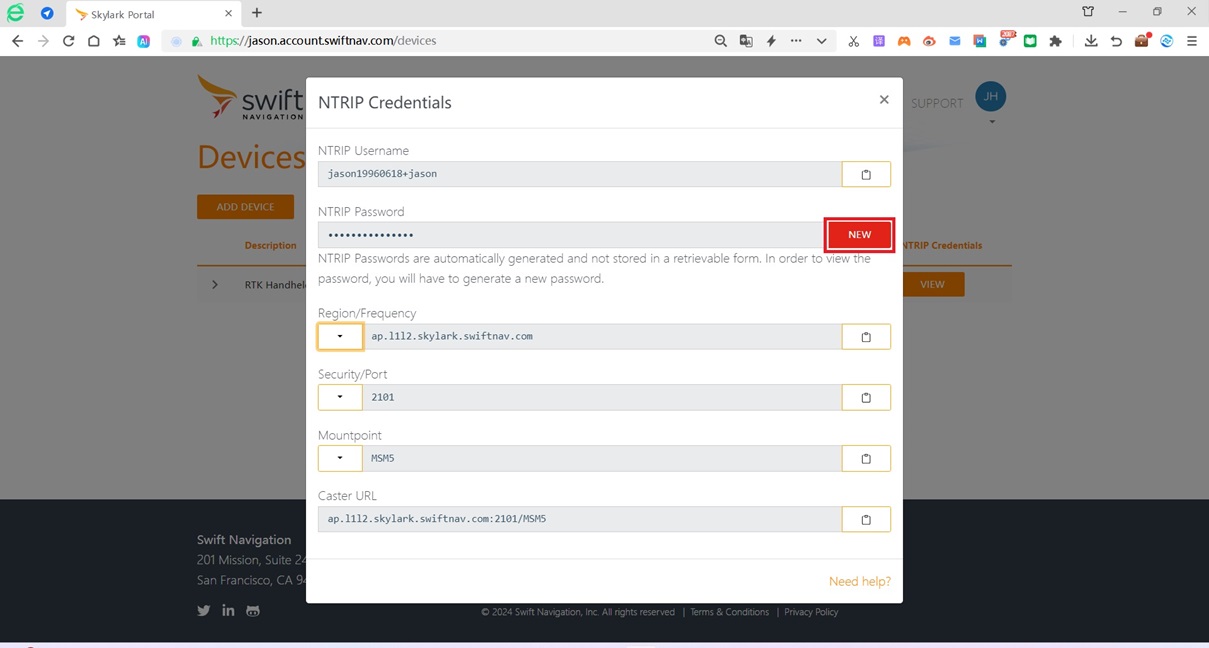Open the Privacy Policy link
Screen dimensions: 1209x648
811,612
